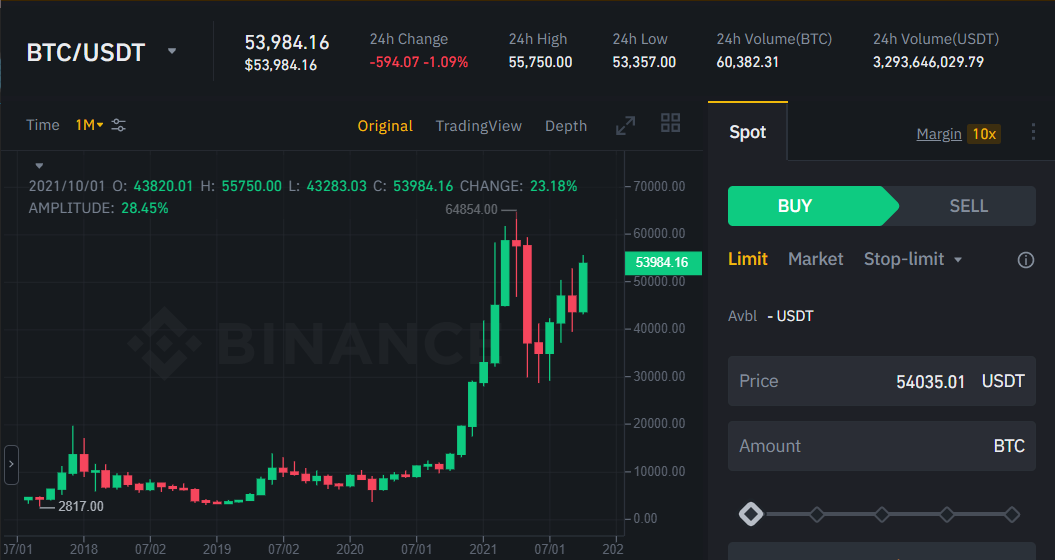The height and width of the screenshot is (560, 1055).
Task: Select the Spot trading tab
Action: click(748, 132)
